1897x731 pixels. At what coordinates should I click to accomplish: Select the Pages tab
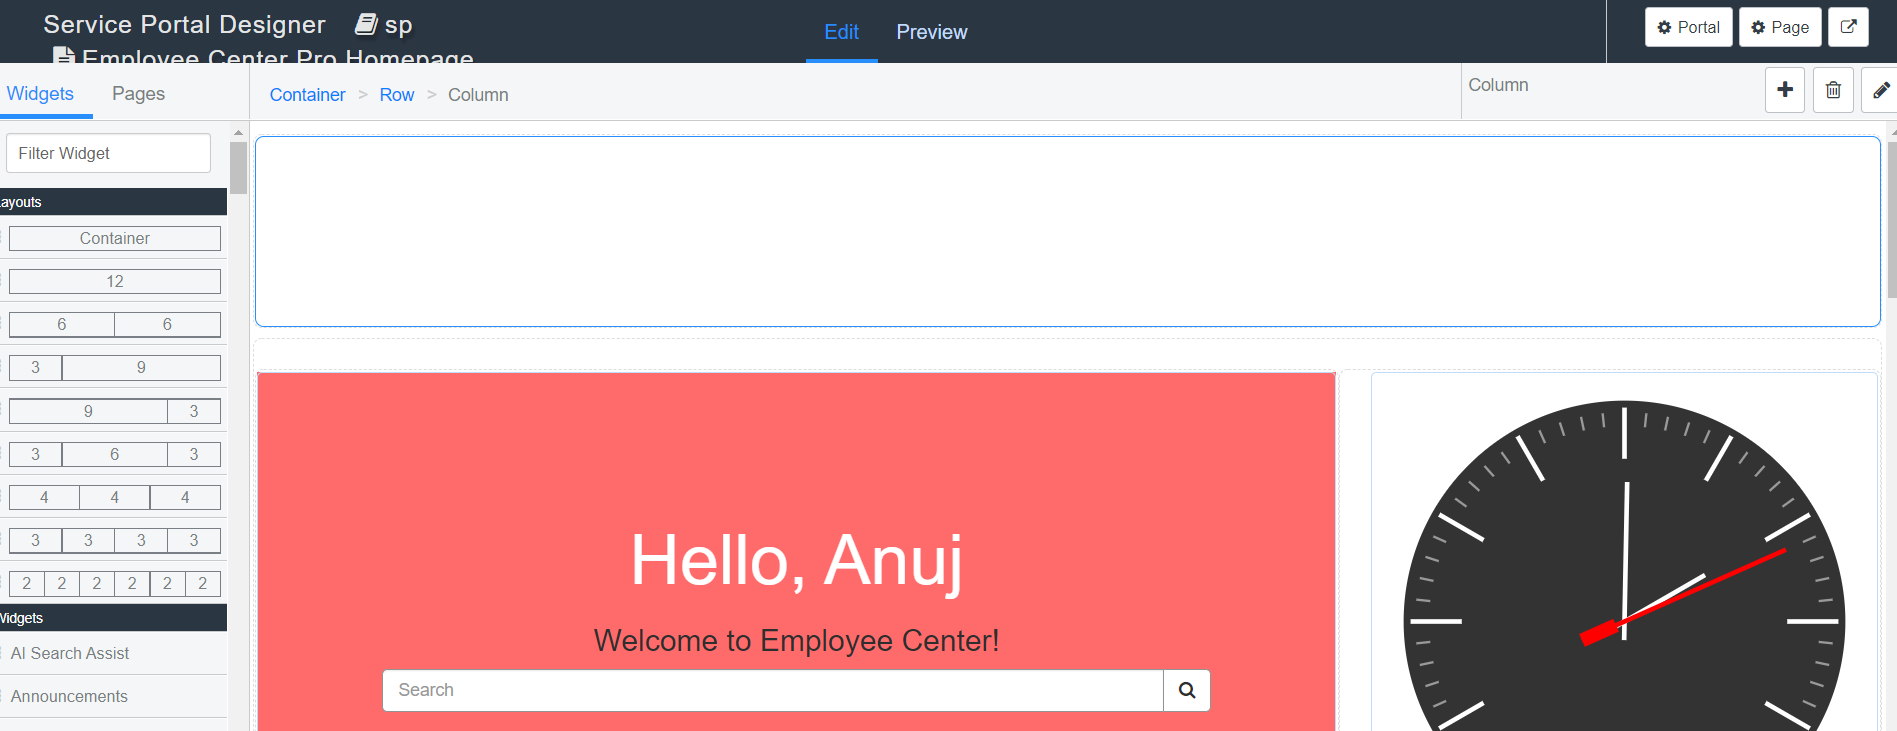tap(138, 94)
